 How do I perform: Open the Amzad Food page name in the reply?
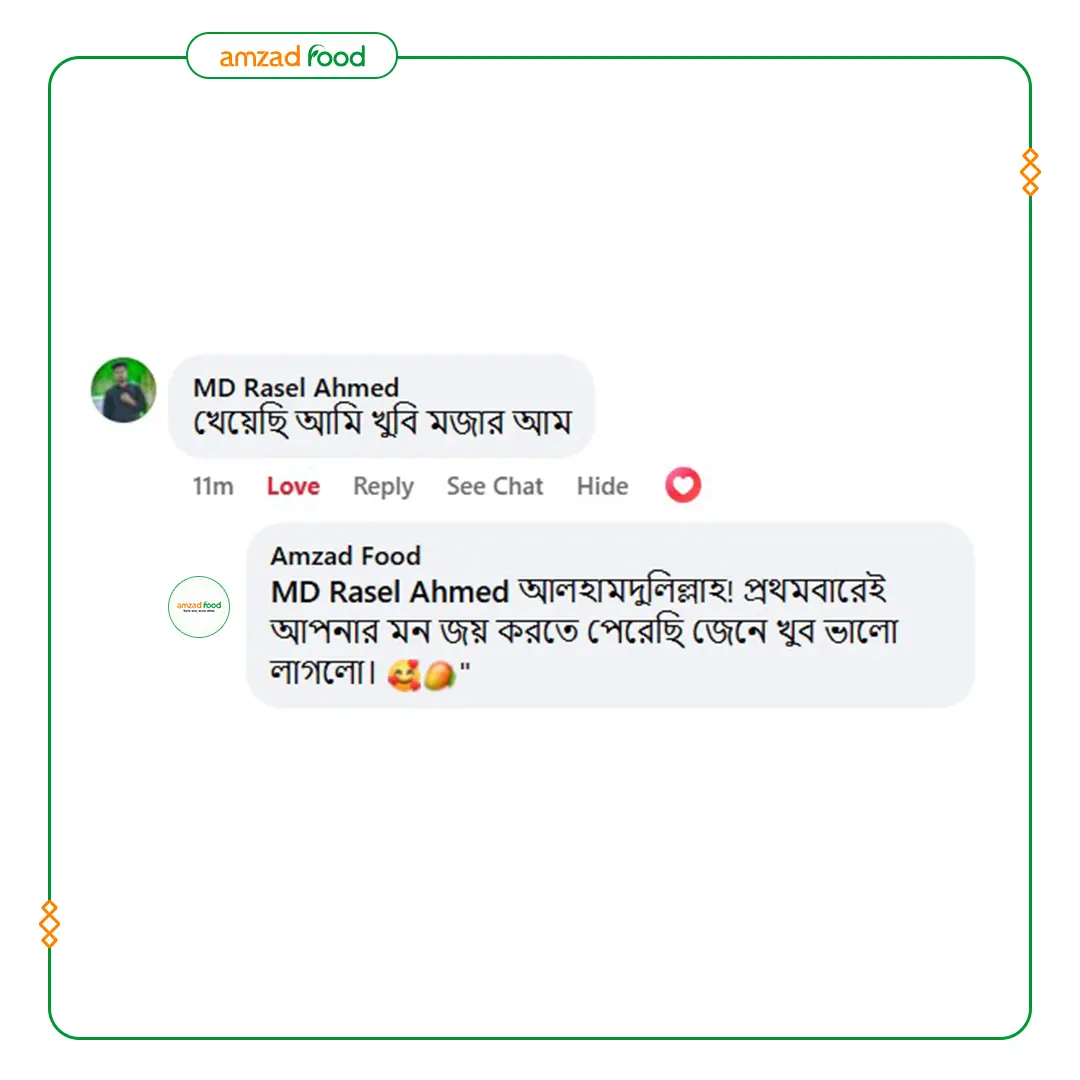345,556
